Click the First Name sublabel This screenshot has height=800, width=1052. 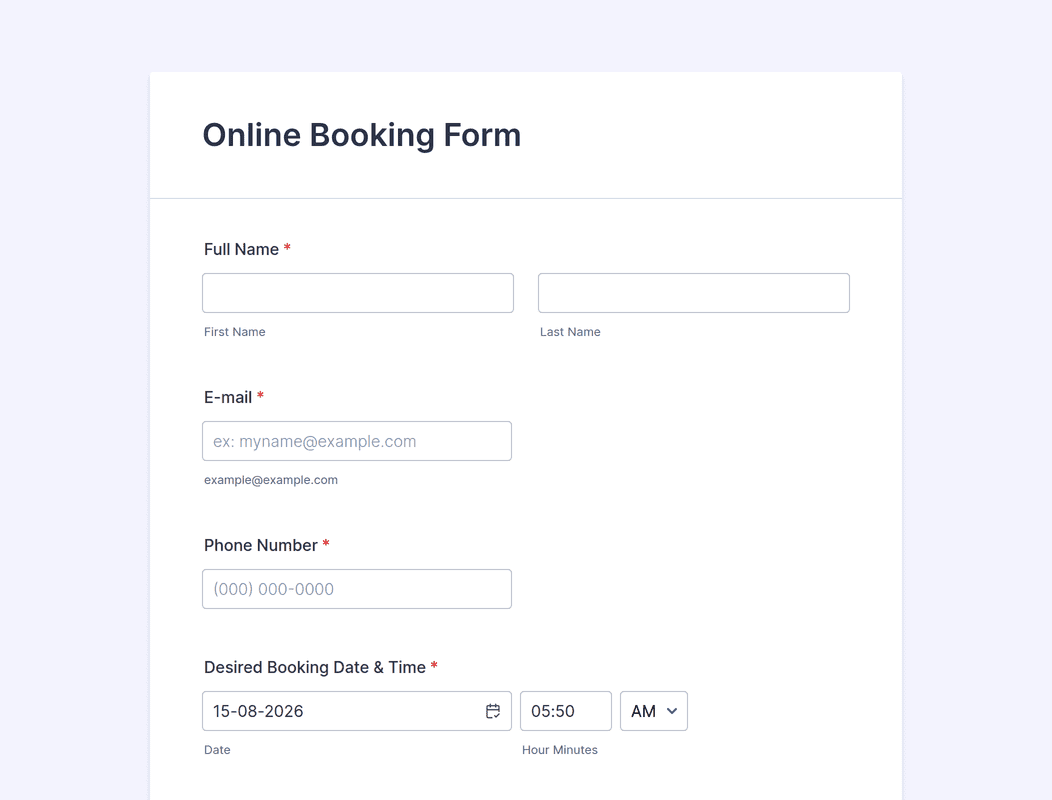click(234, 332)
